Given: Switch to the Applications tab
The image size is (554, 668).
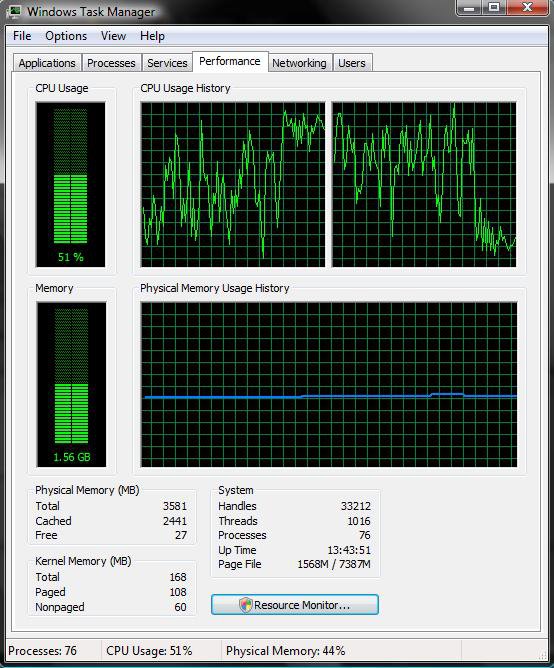Looking at the screenshot, I should click(47, 63).
